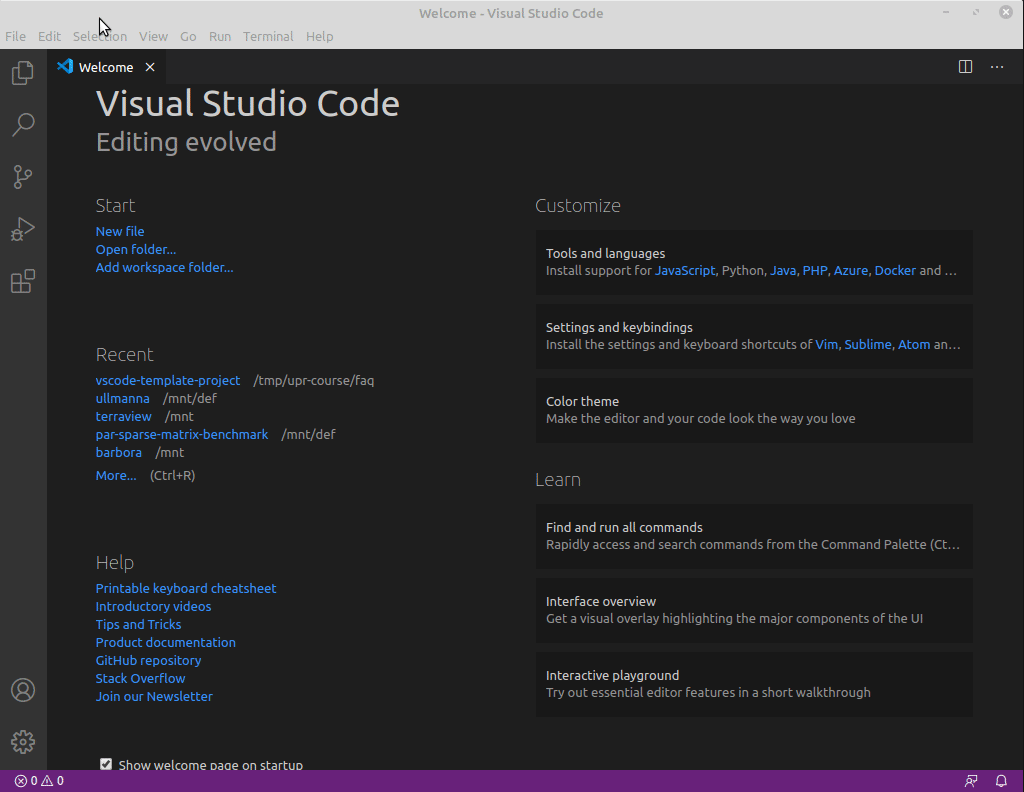
Task: Install Java support link
Action: coord(783,270)
